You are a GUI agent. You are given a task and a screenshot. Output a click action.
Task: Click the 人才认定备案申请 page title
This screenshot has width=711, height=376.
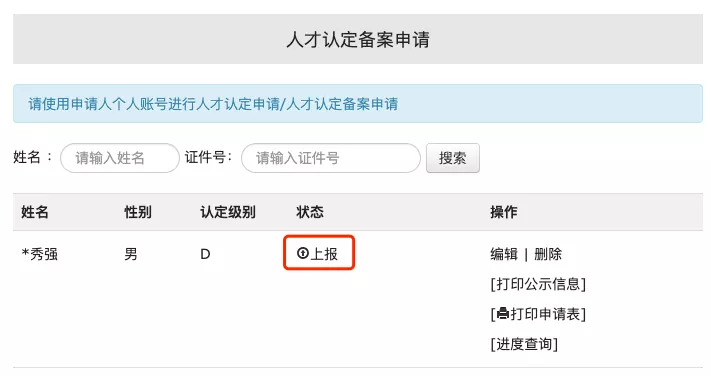tap(358, 39)
